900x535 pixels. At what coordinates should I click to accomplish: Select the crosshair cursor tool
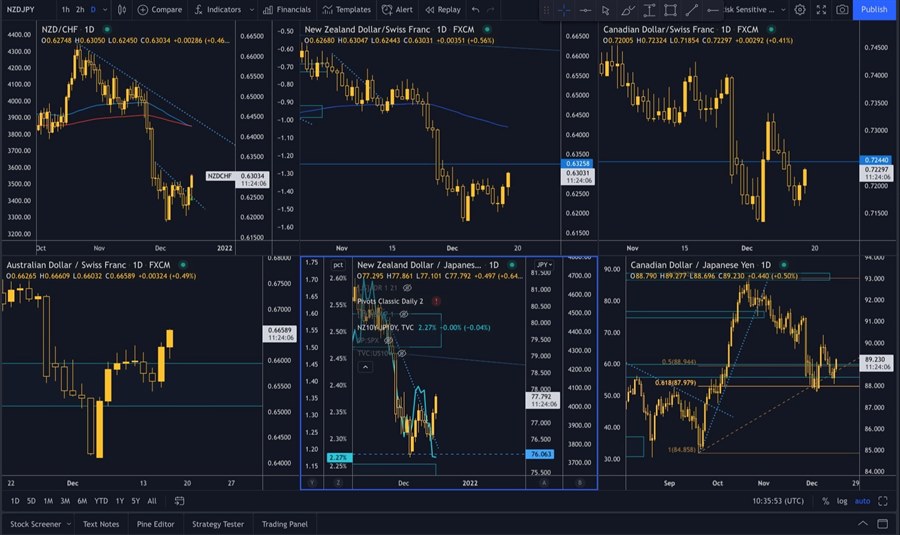(563, 9)
